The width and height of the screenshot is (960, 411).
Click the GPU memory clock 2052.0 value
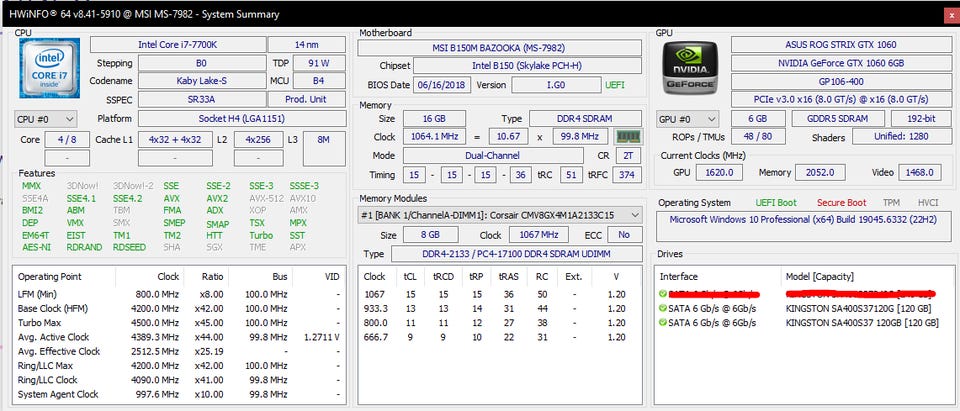point(819,173)
